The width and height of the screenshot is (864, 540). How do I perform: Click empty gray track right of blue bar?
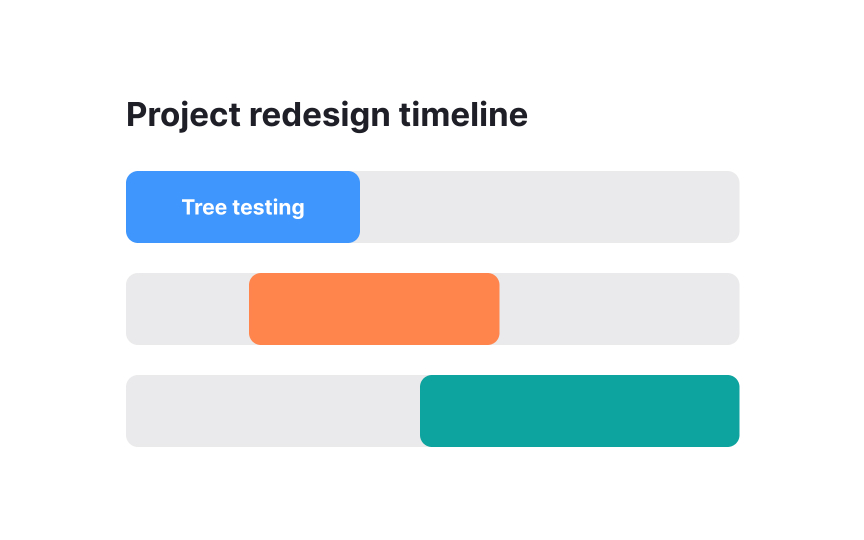coord(549,207)
